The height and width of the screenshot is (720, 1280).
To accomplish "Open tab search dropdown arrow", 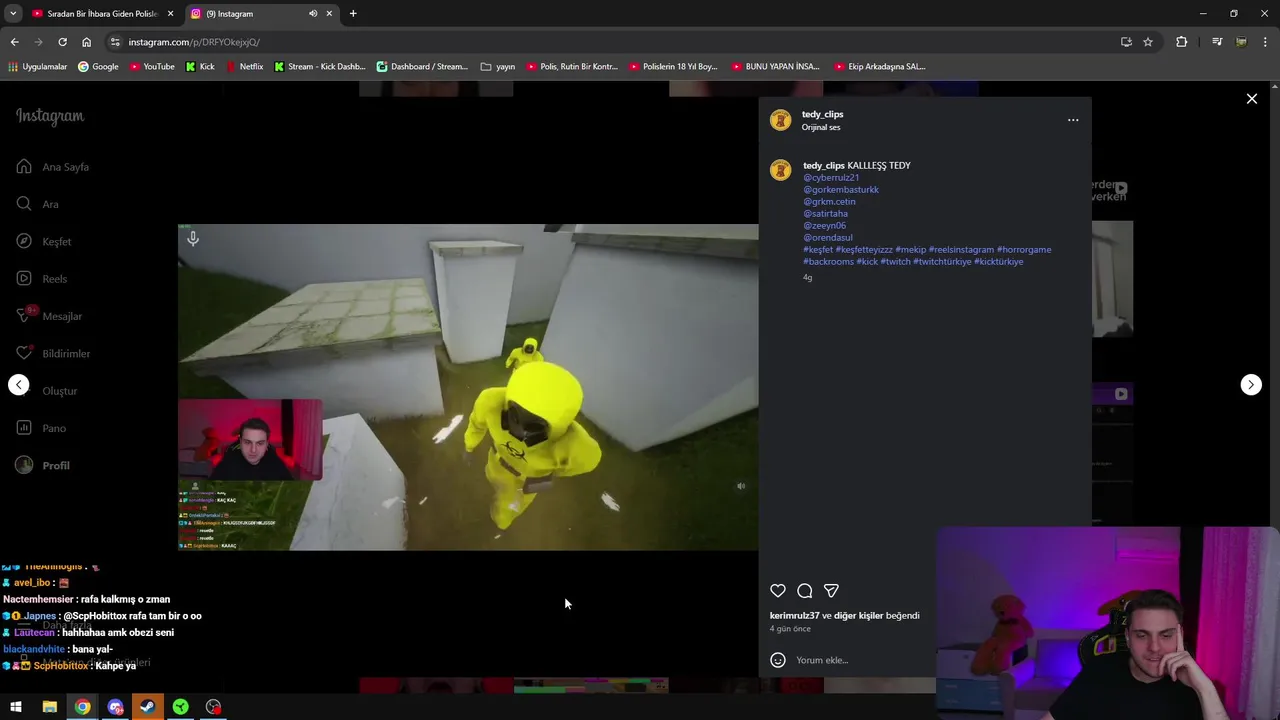I will click(x=13, y=14).
